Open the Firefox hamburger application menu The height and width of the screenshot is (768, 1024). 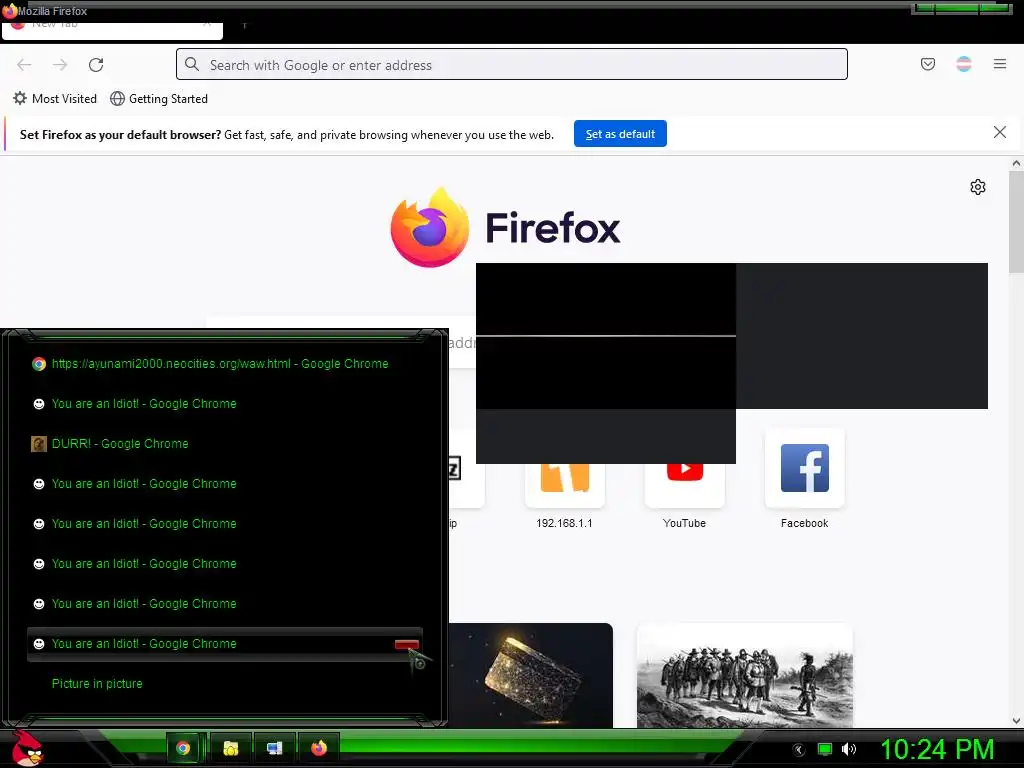(x=999, y=64)
